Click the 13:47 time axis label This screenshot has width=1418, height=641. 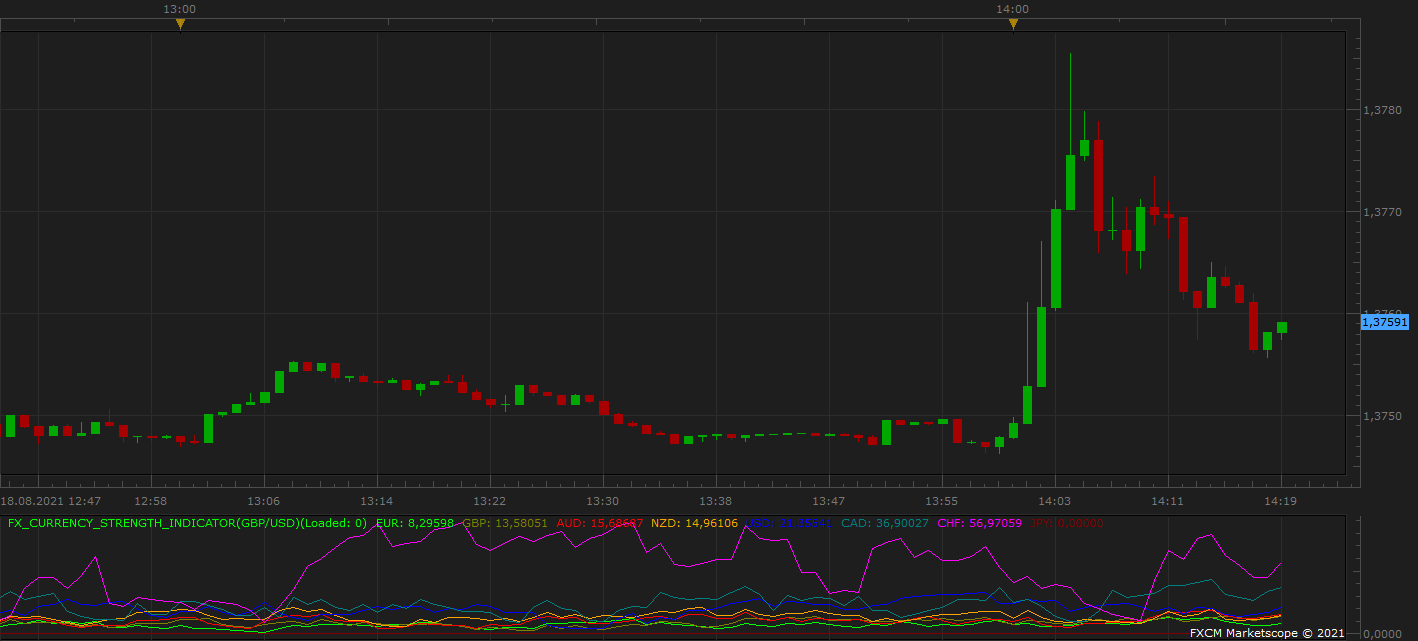point(829,500)
